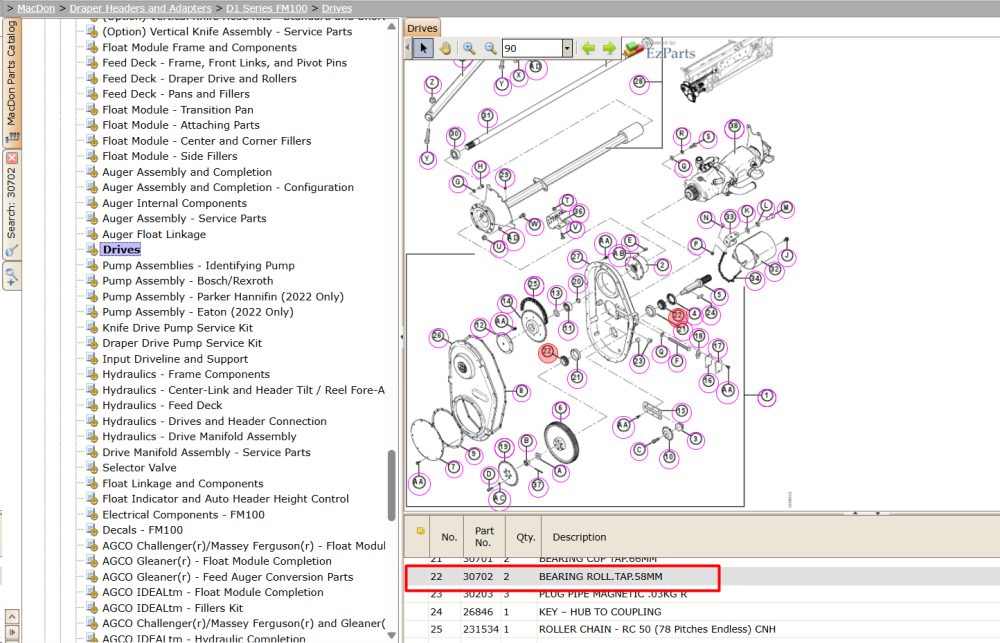Click page icon beside Selector Valve
Viewport: 1000px width, 643px height.
pos(92,468)
